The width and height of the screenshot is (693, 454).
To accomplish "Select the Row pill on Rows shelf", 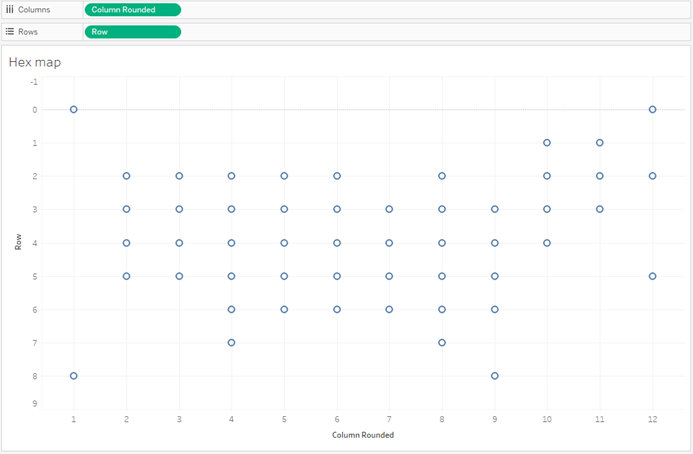I will coord(132,31).
